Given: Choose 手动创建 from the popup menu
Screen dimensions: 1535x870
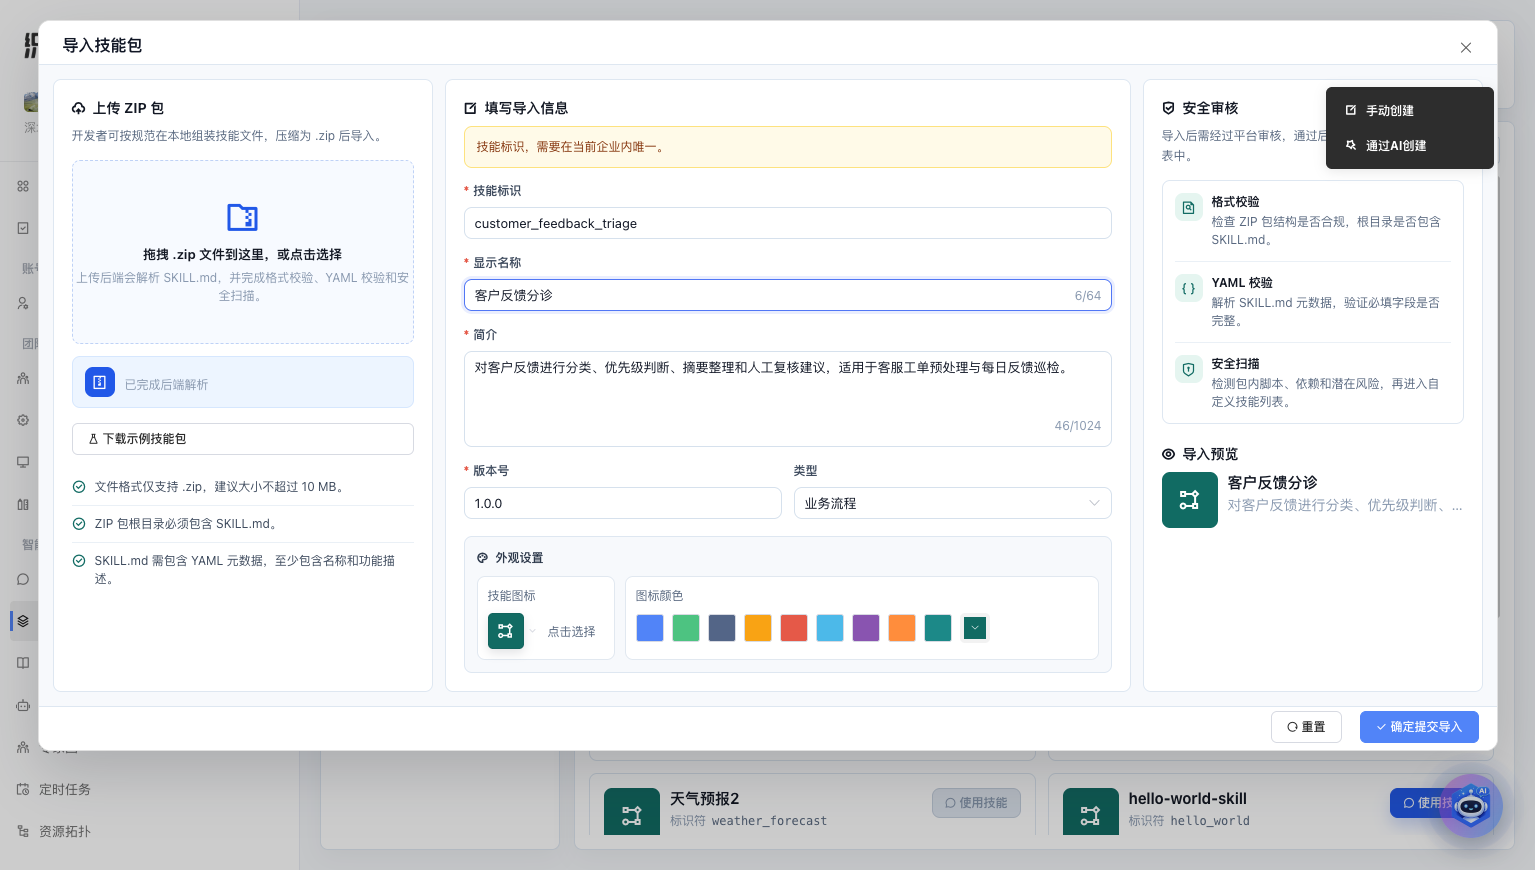Looking at the screenshot, I should click(x=1410, y=110).
